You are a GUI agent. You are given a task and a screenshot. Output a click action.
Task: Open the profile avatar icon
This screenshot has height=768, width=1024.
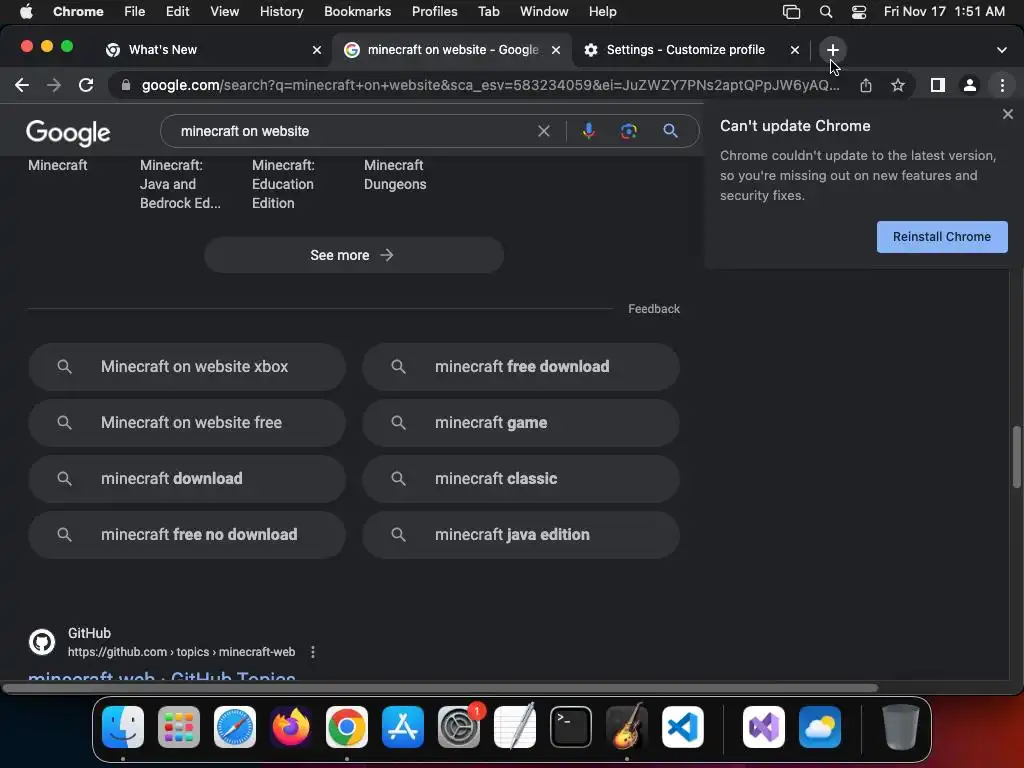click(x=970, y=85)
